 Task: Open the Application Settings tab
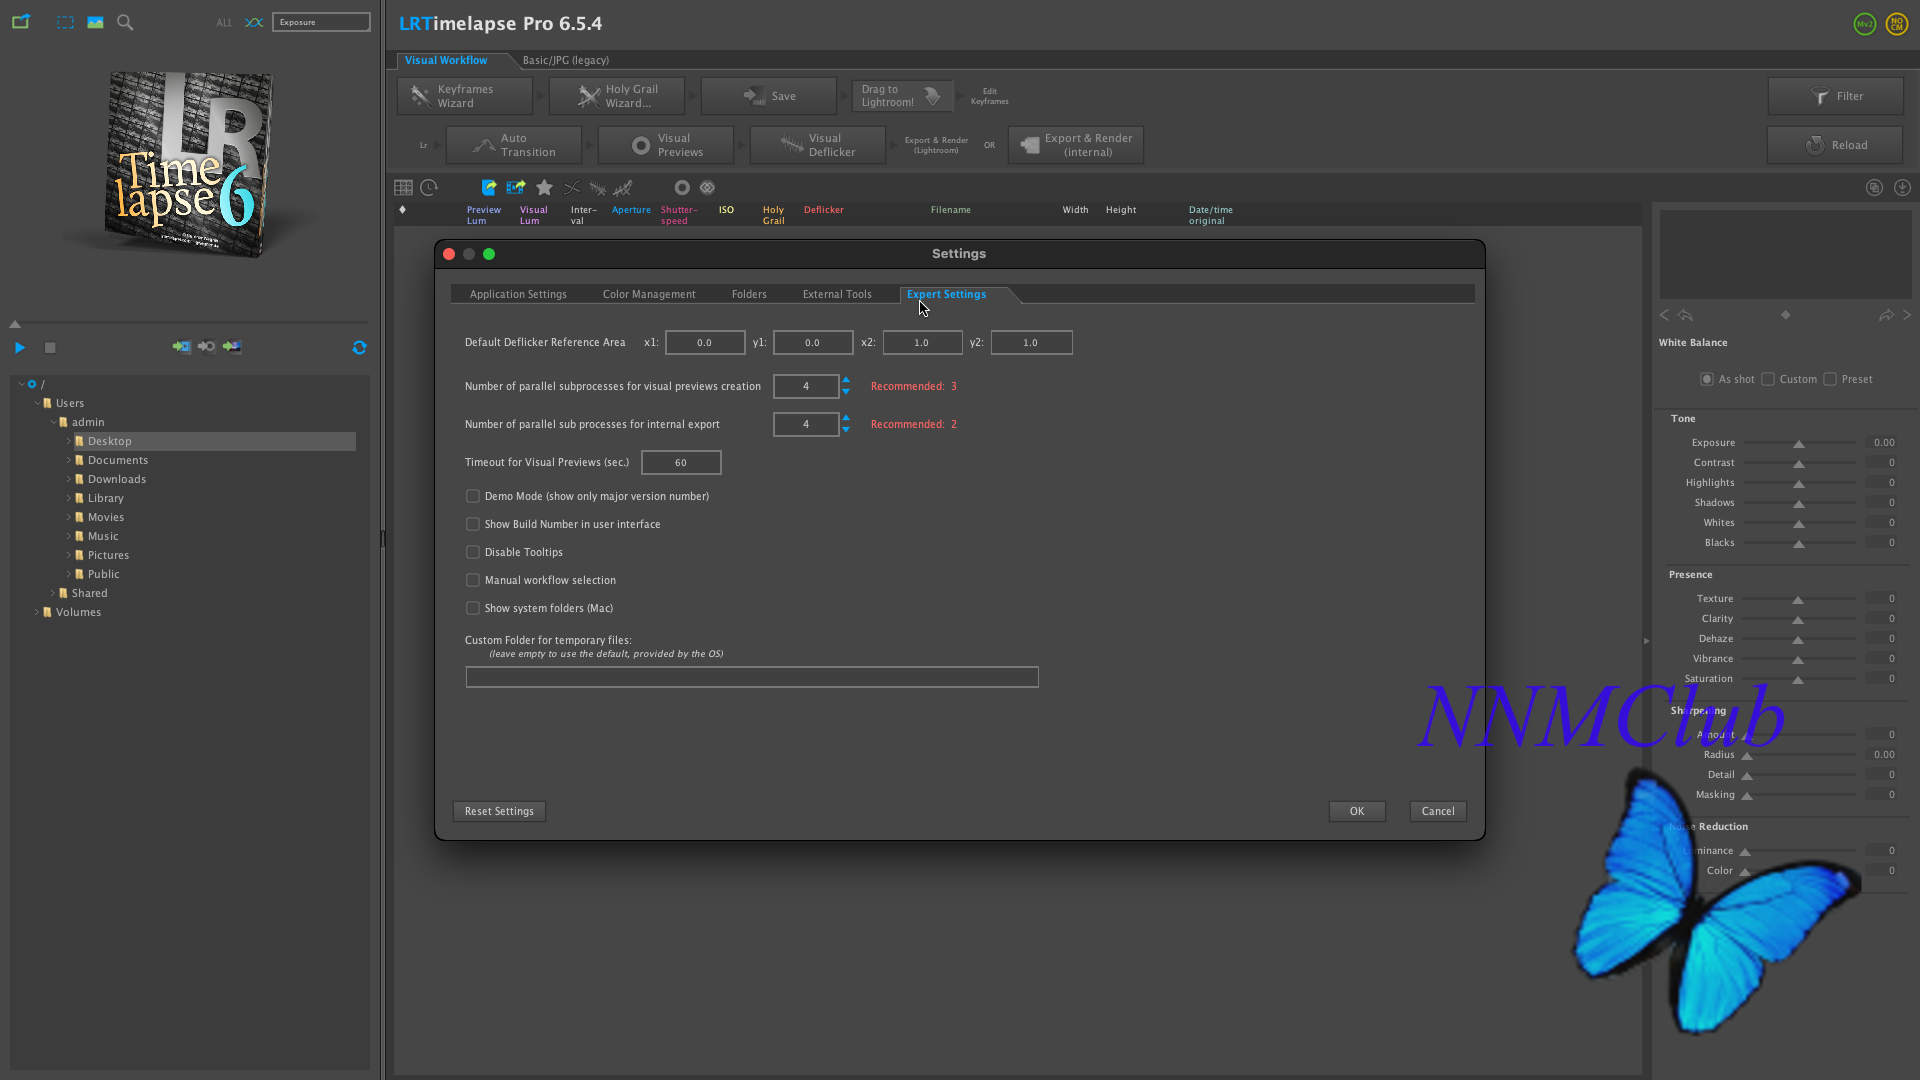[x=518, y=294]
